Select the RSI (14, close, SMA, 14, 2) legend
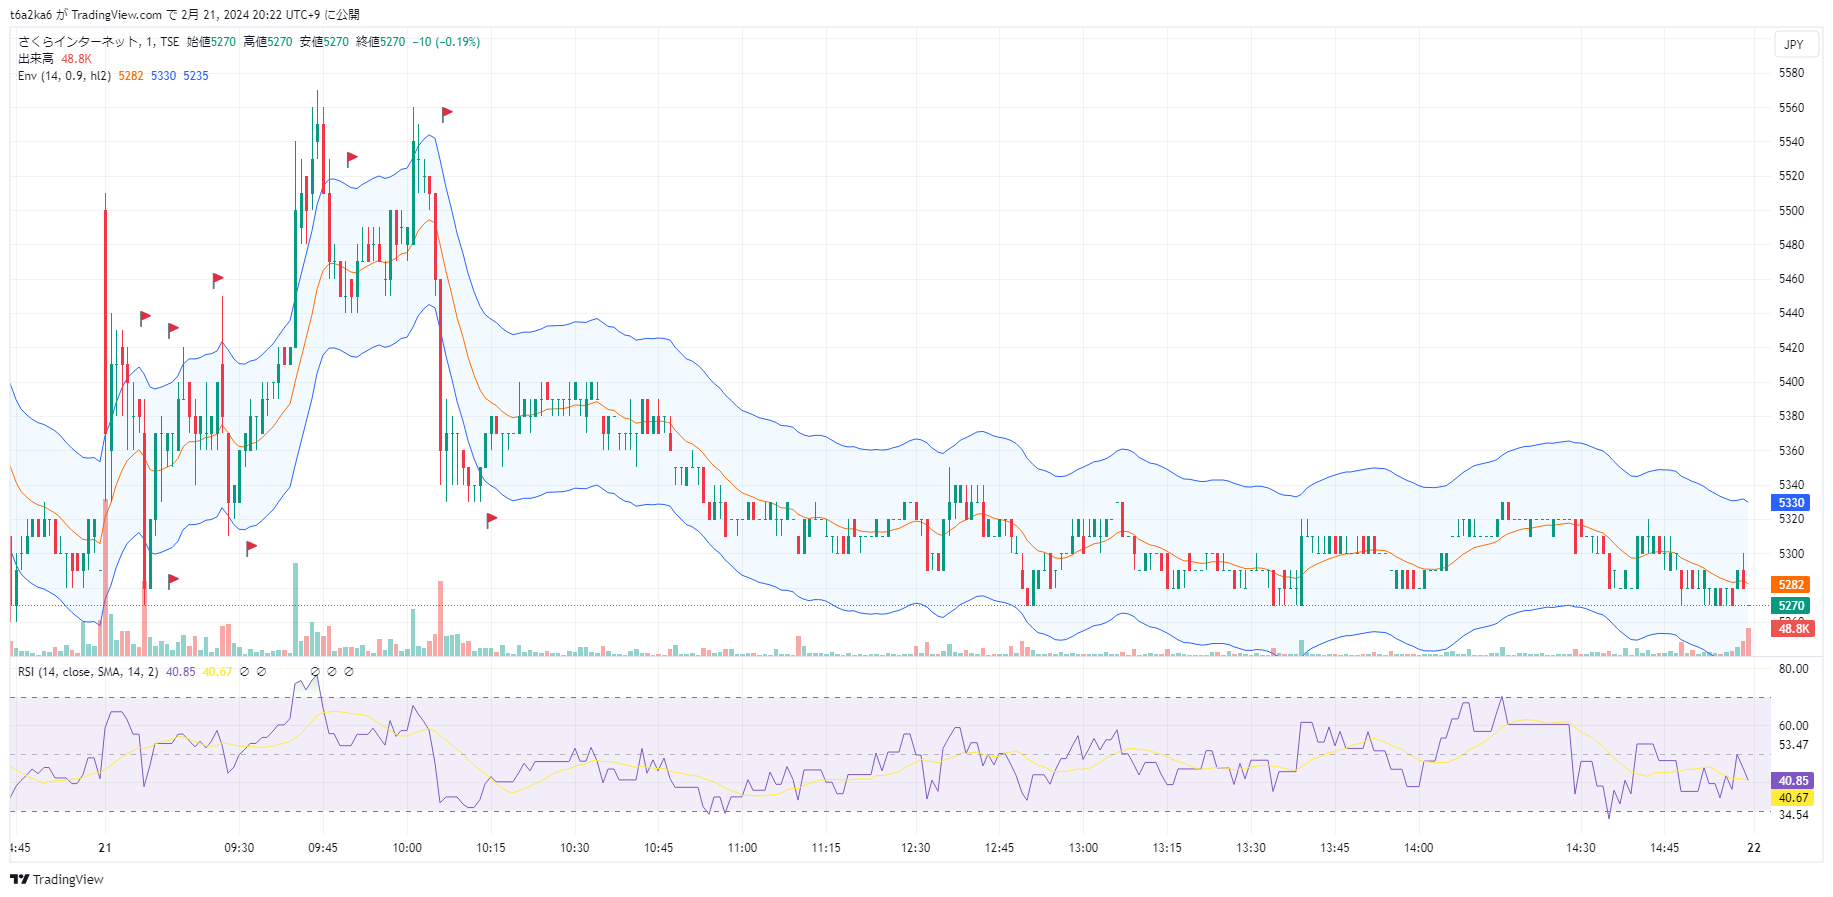Screen dimensions: 1833x897 88,672
